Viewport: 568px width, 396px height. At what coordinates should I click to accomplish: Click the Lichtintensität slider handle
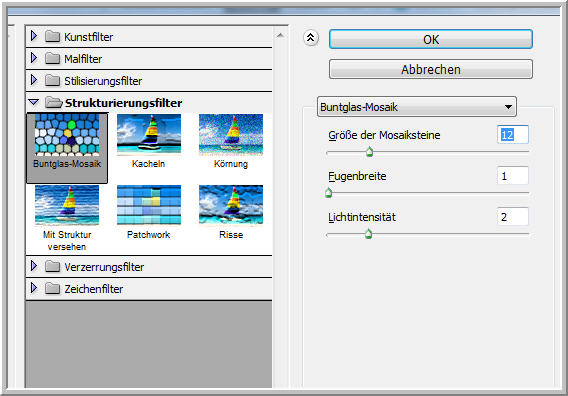pyautogui.click(x=368, y=234)
